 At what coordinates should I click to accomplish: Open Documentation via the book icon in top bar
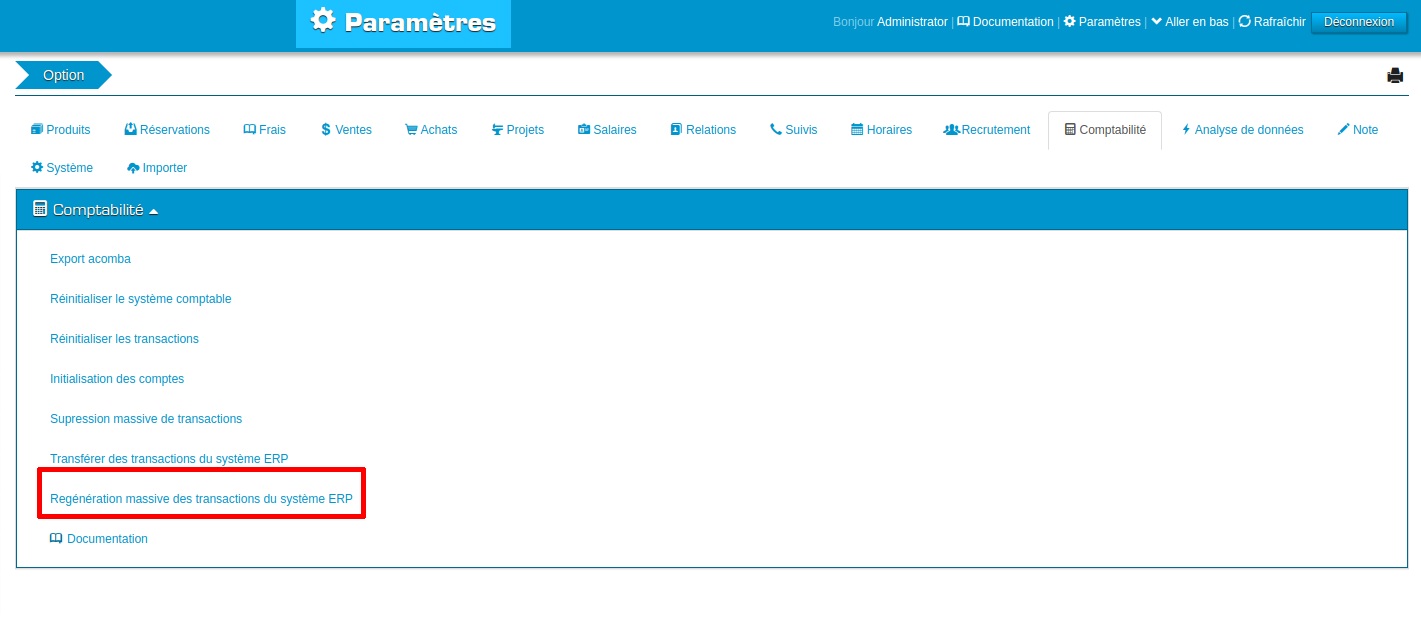click(x=963, y=21)
